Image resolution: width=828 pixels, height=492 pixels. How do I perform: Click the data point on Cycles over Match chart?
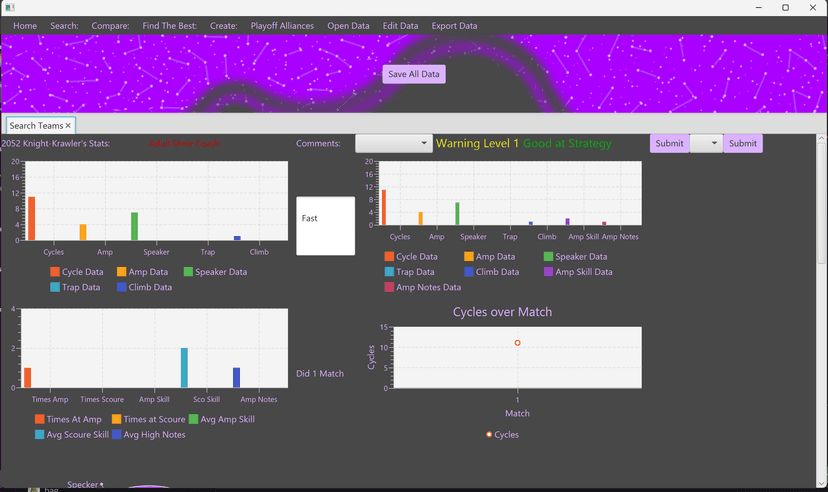(517, 343)
